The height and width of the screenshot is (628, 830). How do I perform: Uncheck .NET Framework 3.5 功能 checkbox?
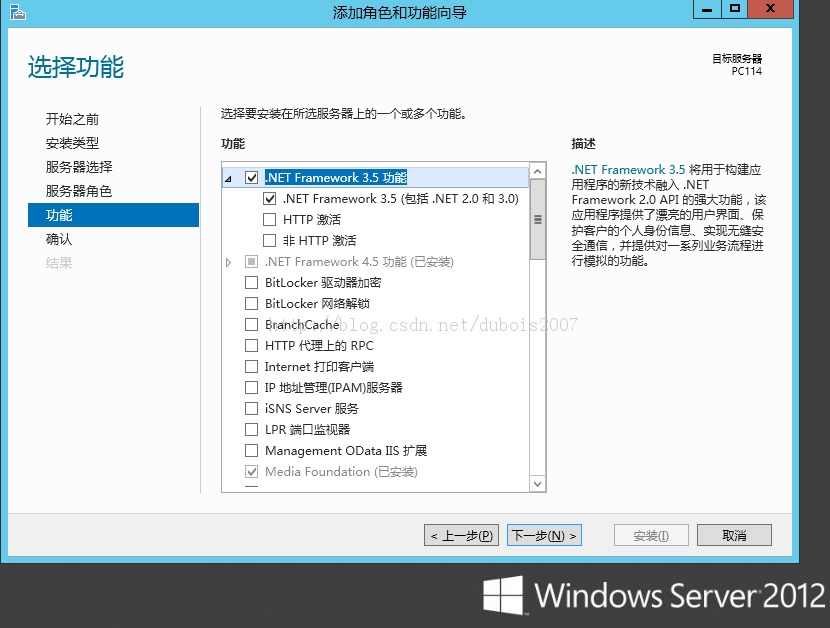point(252,178)
